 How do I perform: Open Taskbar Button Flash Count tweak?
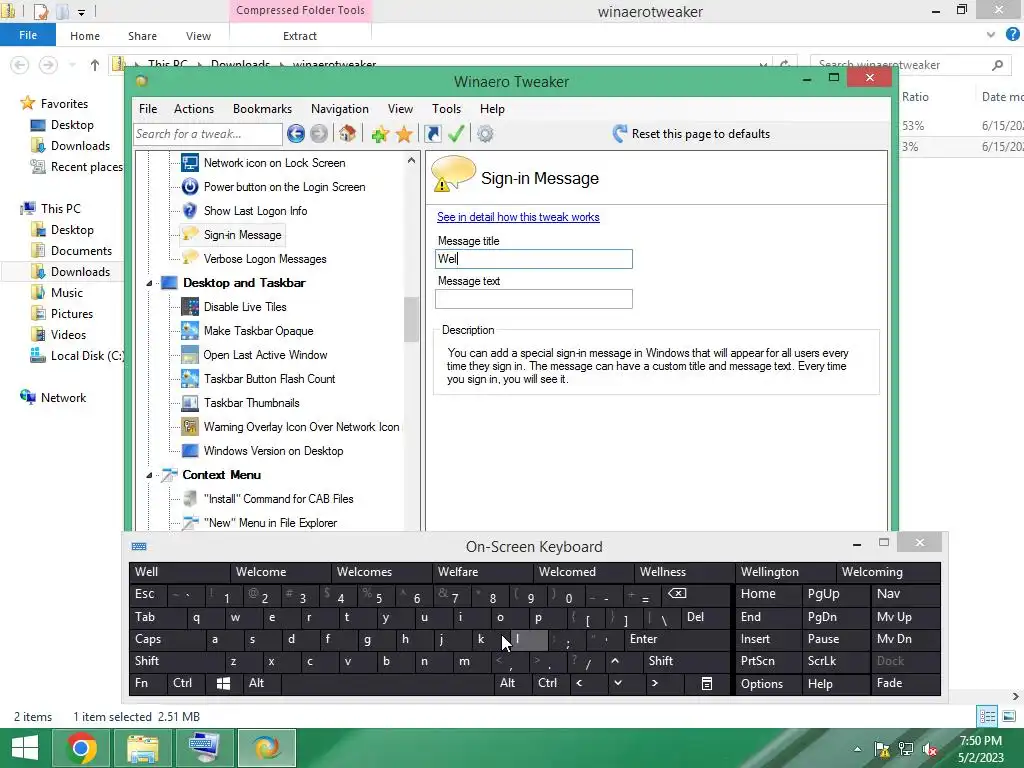click(x=269, y=379)
